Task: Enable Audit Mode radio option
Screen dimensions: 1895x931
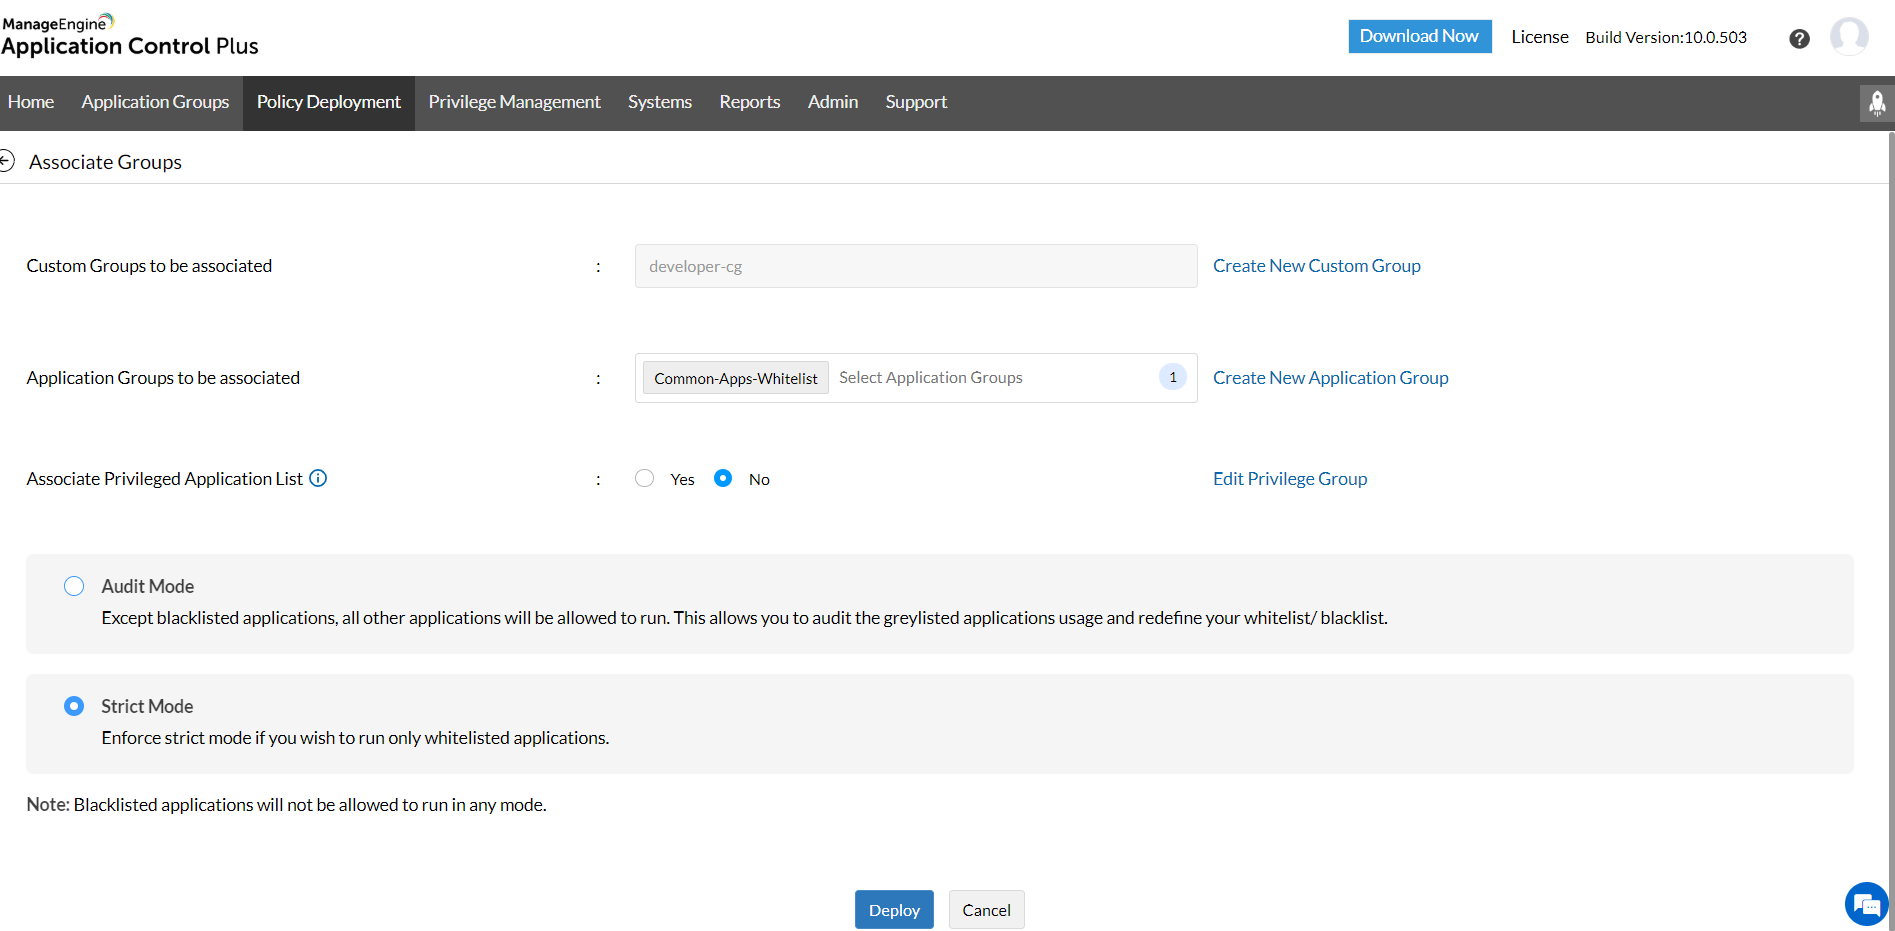Action: pyautogui.click(x=74, y=586)
